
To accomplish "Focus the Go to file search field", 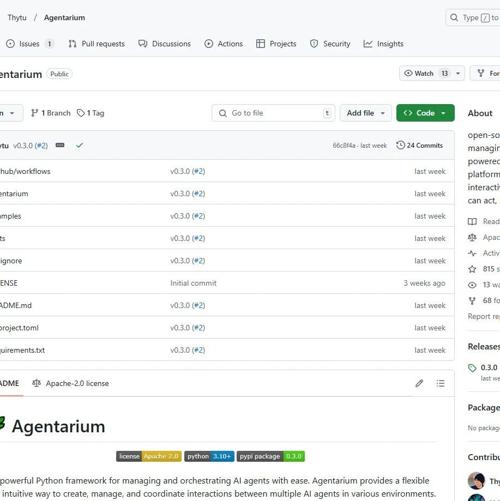I will 273,113.
